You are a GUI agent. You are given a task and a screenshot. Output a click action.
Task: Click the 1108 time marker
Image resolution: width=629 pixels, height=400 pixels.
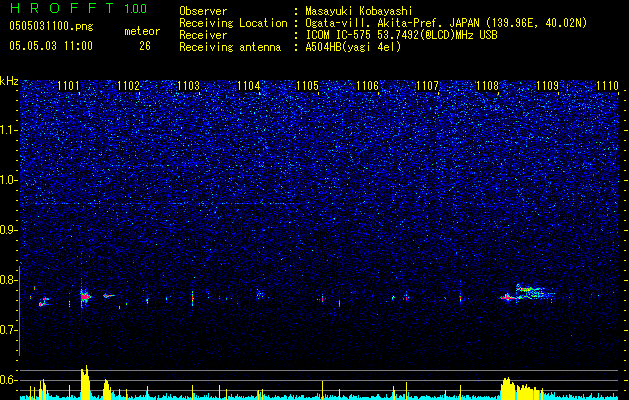pyautogui.click(x=487, y=86)
